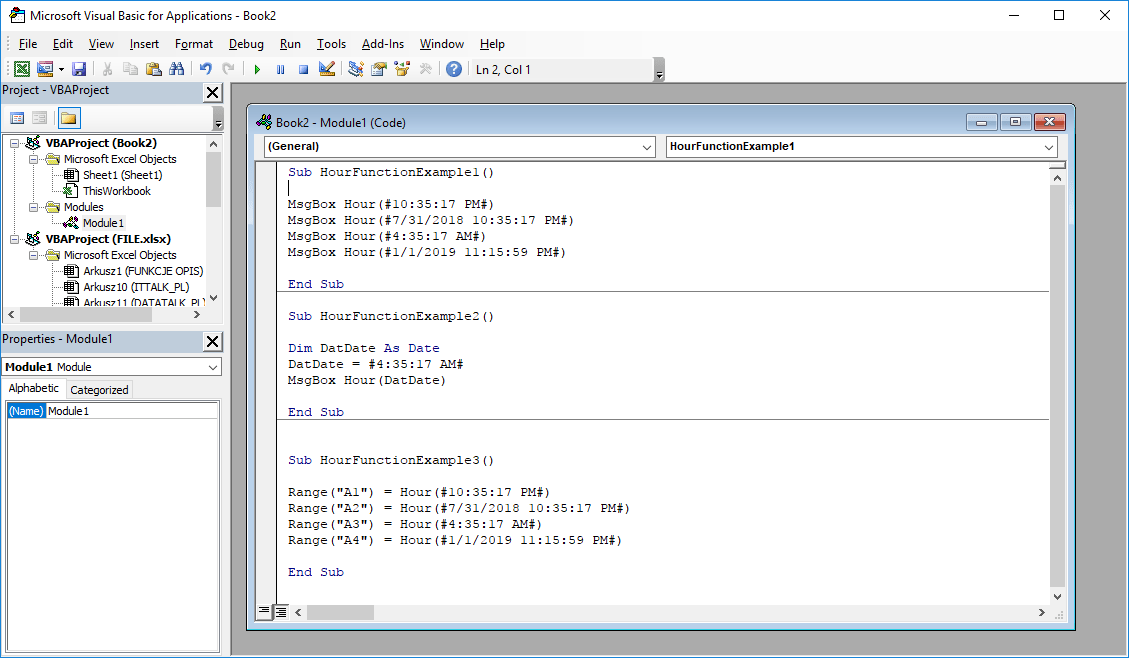Open the (General) object dropdown
The height and width of the screenshot is (658, 1129).
(x=647, y=147)
